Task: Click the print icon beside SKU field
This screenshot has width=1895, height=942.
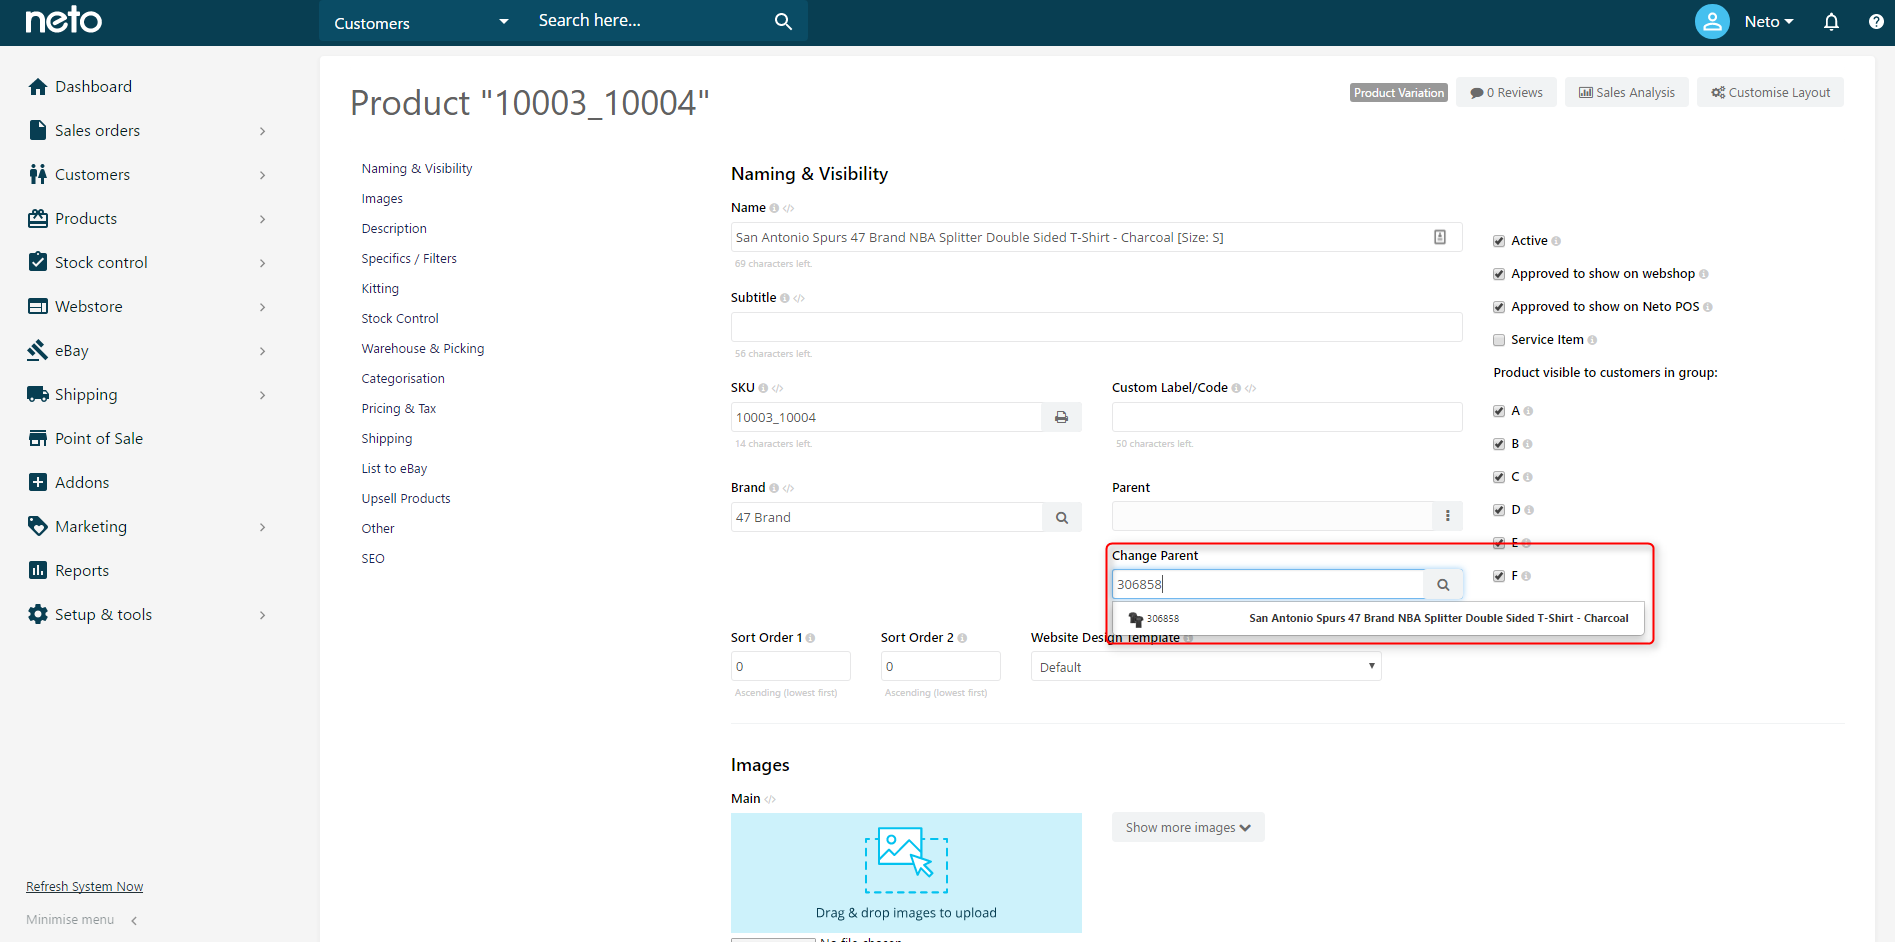Action: [1061, 417]
